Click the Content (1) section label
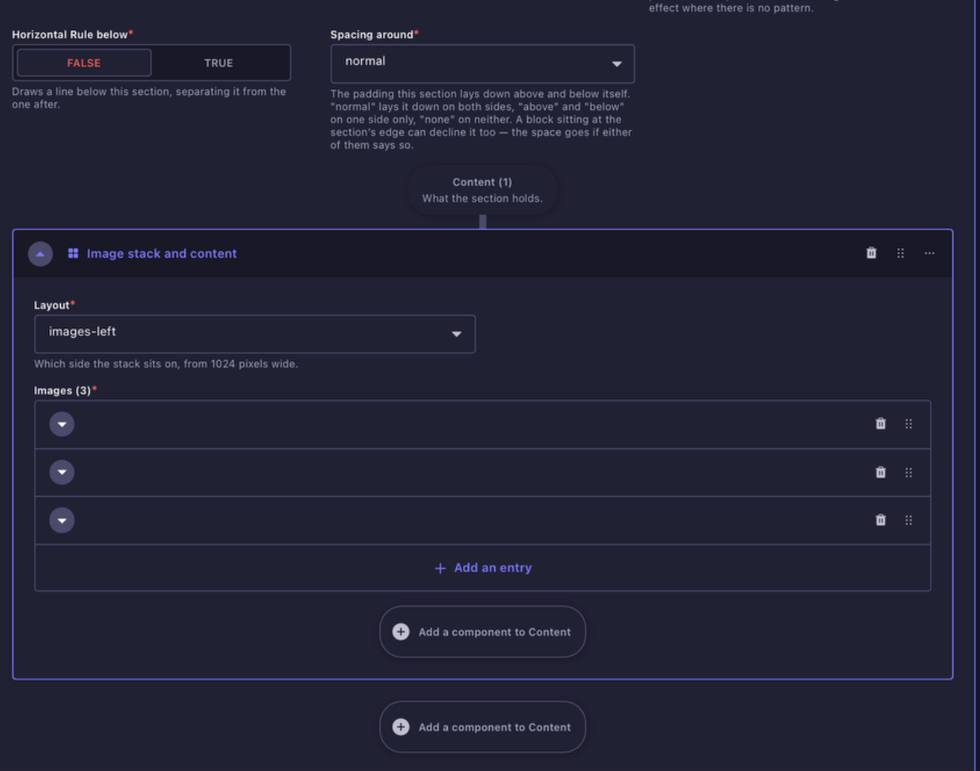The width and height of the screenshot is (980, 771). pos(482,182)
